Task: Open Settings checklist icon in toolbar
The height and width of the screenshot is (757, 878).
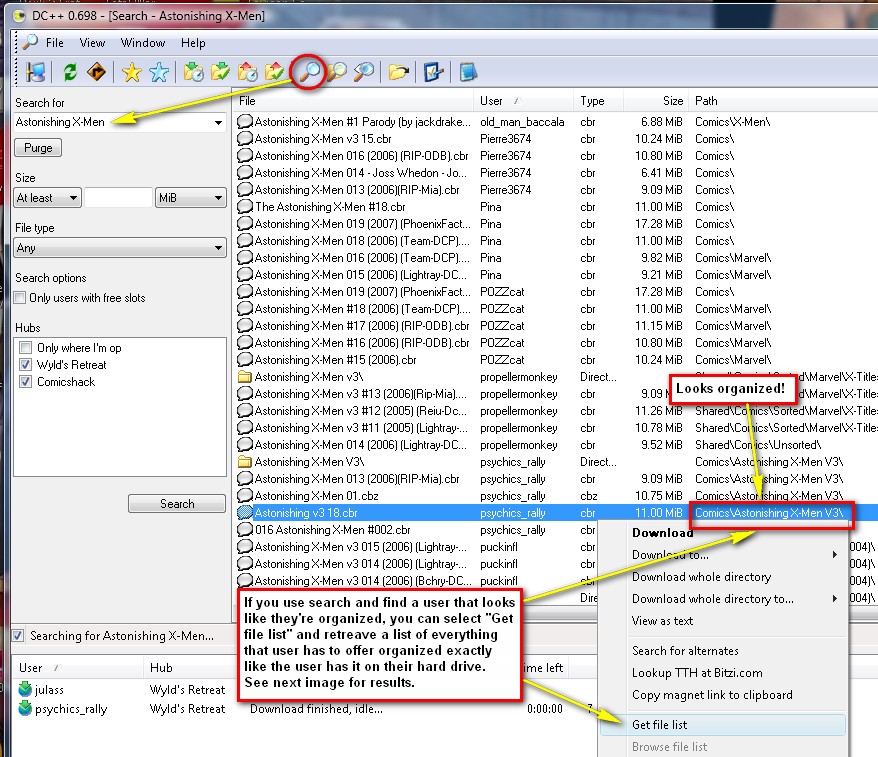Action: click(x=433, y=72)
